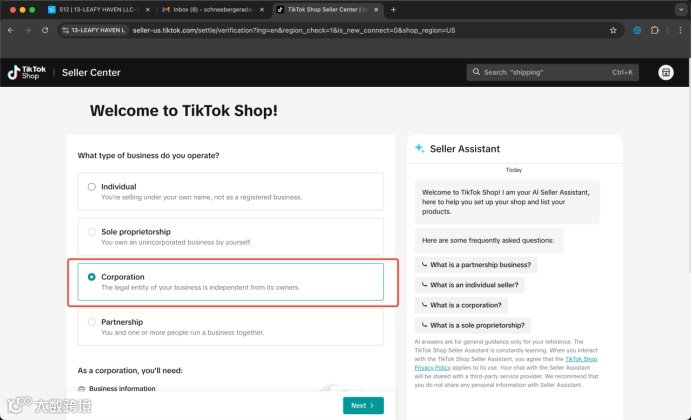Bookmark this page with star icon
Screen dimensions: 692x420
pyautogui.click(x=613, y=30)
